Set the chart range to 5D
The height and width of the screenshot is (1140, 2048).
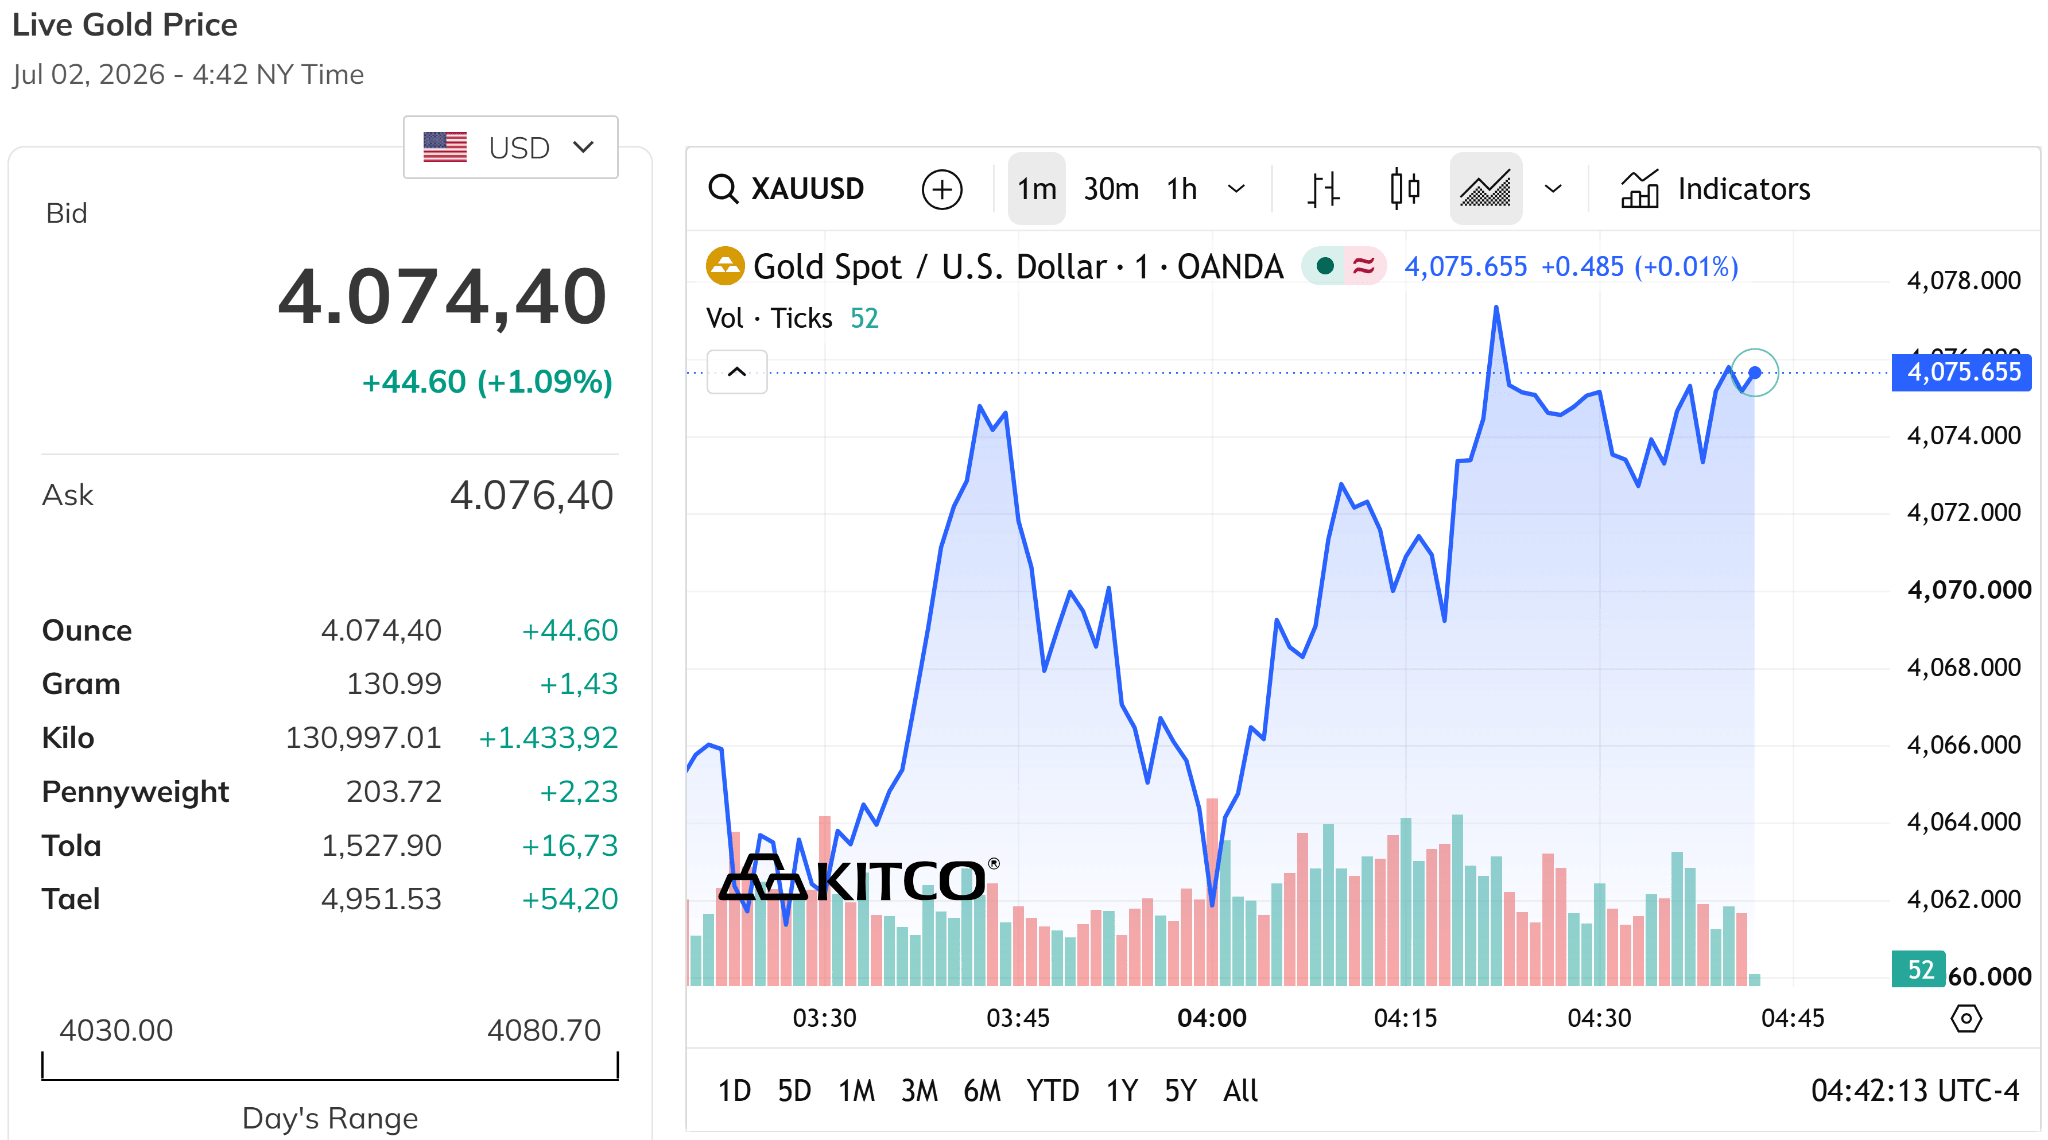[794, 1090]
